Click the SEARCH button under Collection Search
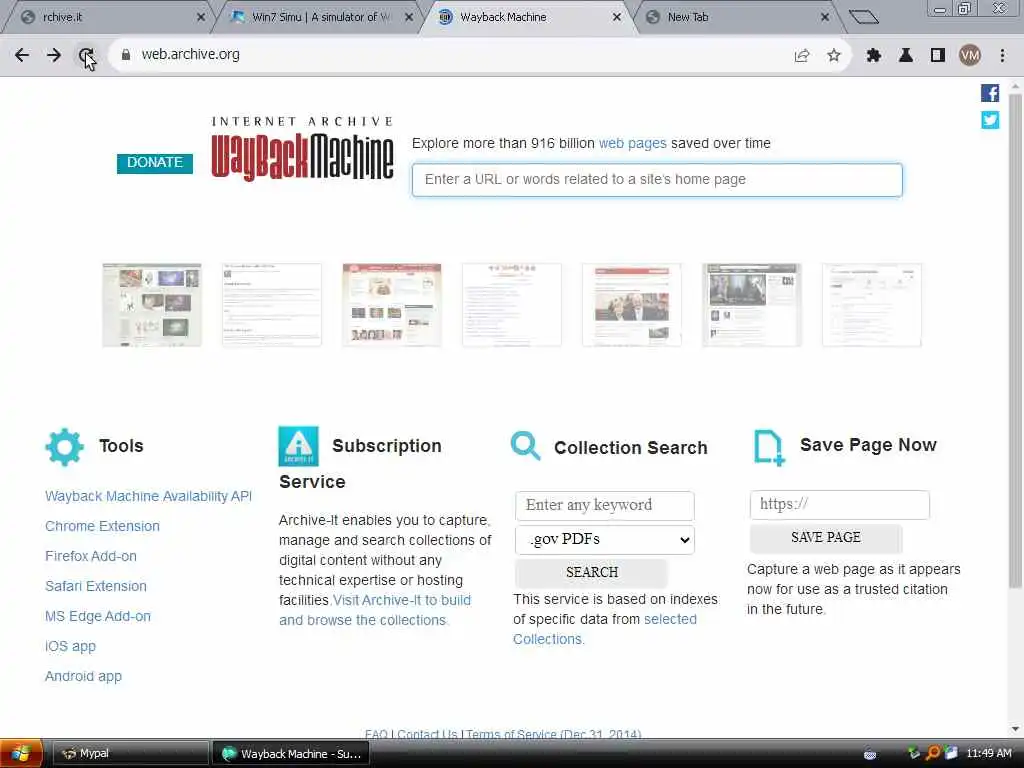The height and width of the screenshot is (768, 1024). pyautogui.click(x=592, y=573)
